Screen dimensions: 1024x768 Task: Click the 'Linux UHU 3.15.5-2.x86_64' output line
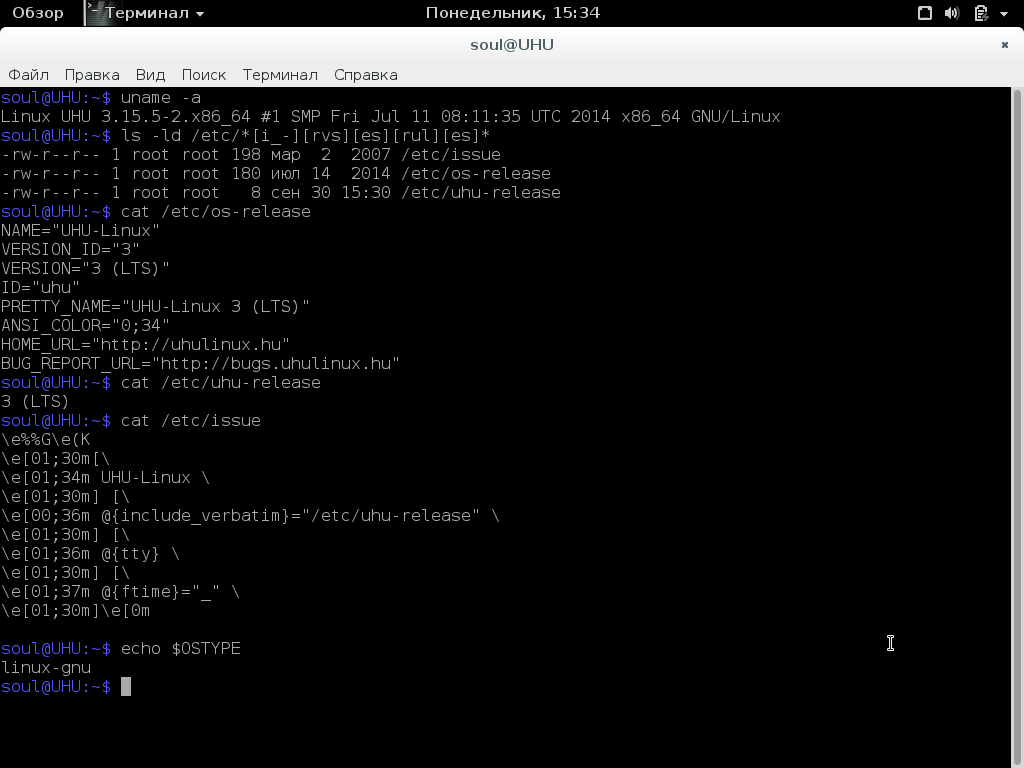click(391, 117)
